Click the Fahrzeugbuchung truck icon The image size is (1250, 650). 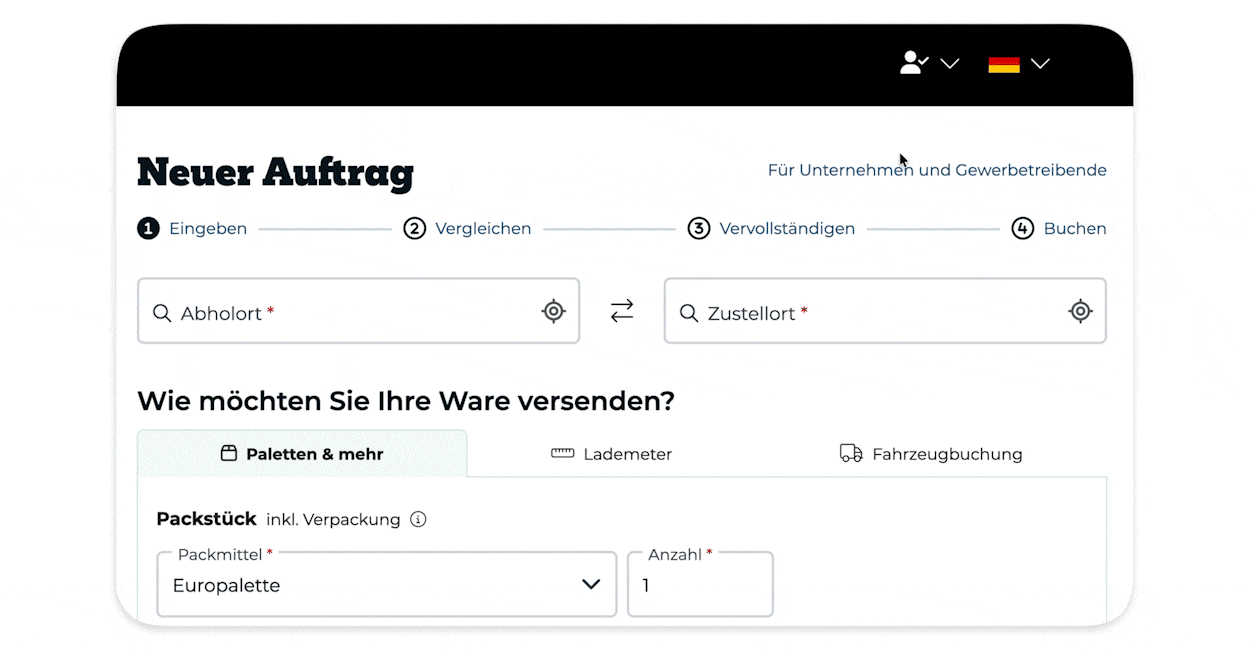point(851,453)
